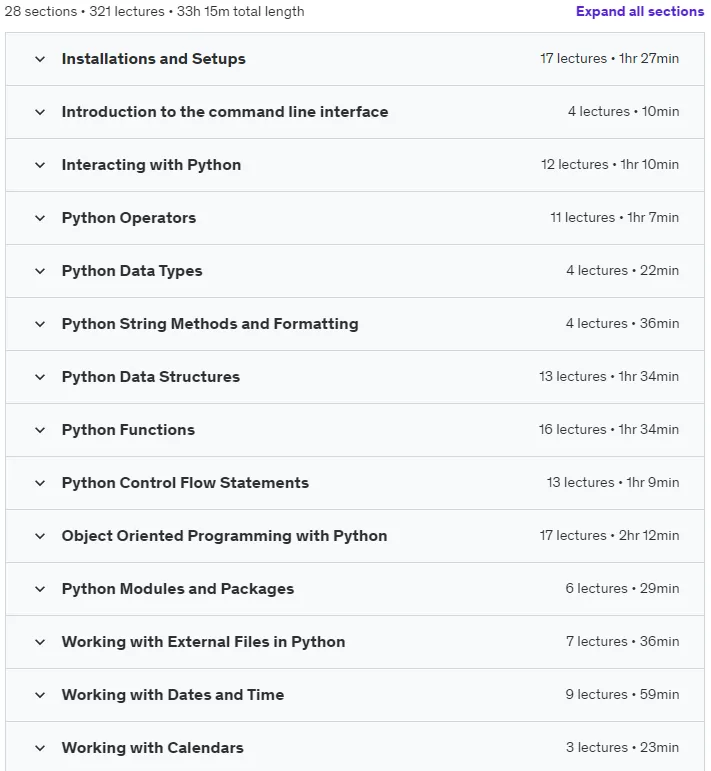Click the Python Functions section title

(128, 430)
